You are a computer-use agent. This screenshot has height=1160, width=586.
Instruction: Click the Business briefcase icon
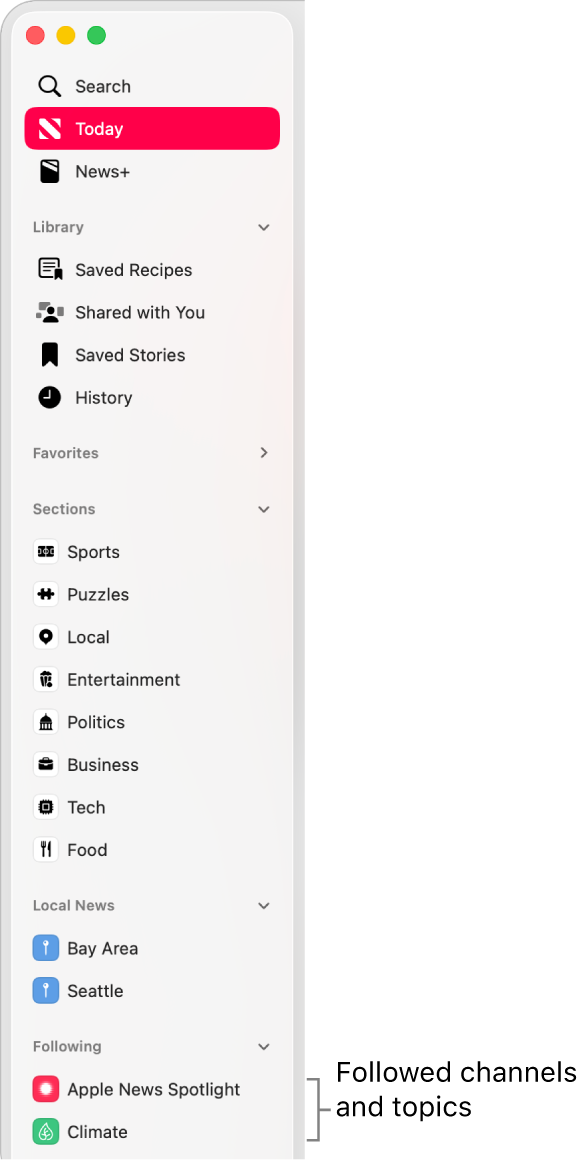[46, 764]
